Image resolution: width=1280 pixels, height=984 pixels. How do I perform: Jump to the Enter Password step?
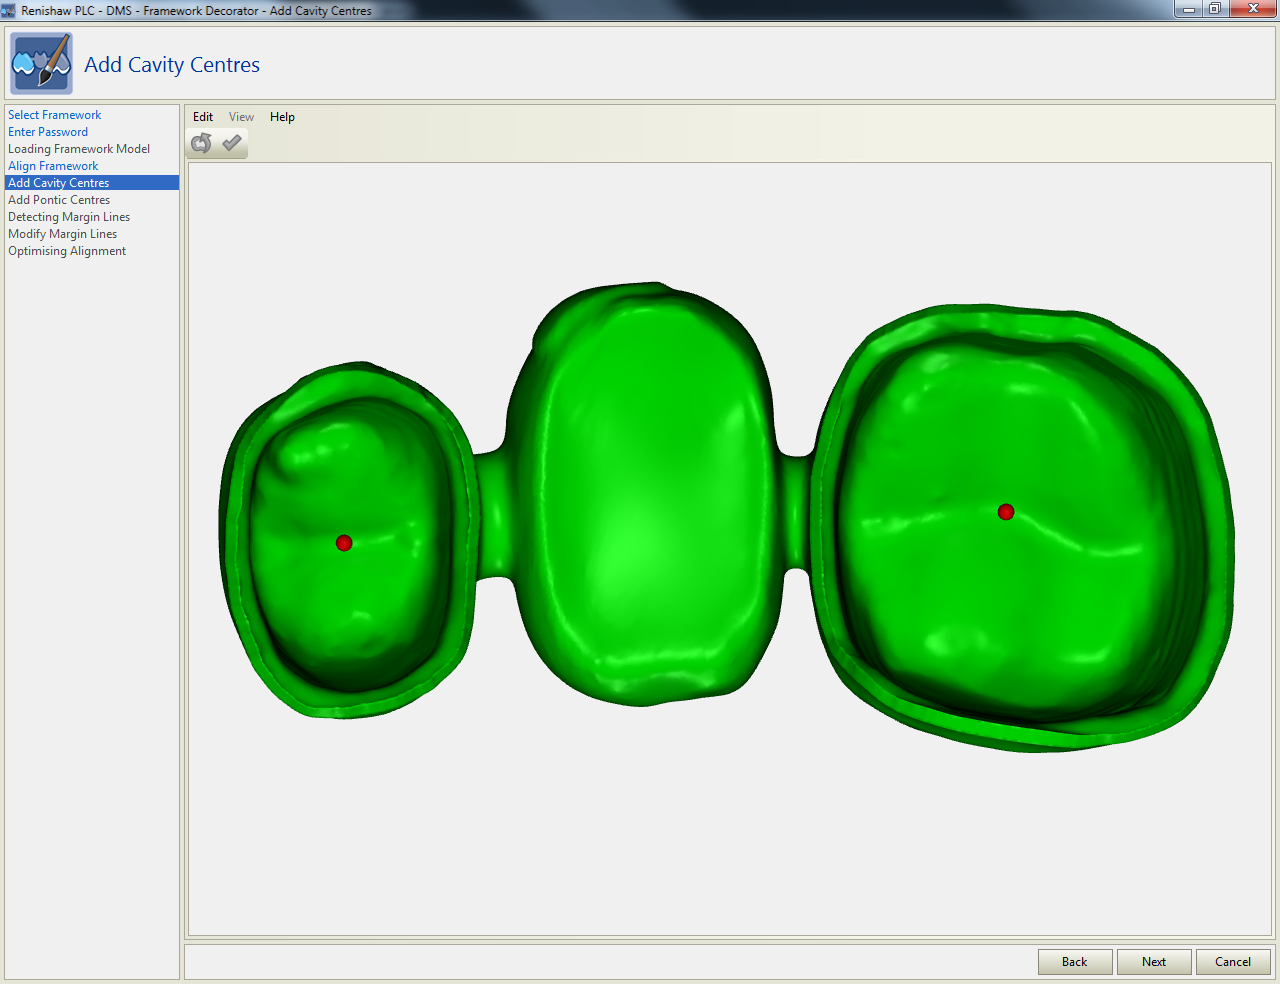click(x=48, y=132)
